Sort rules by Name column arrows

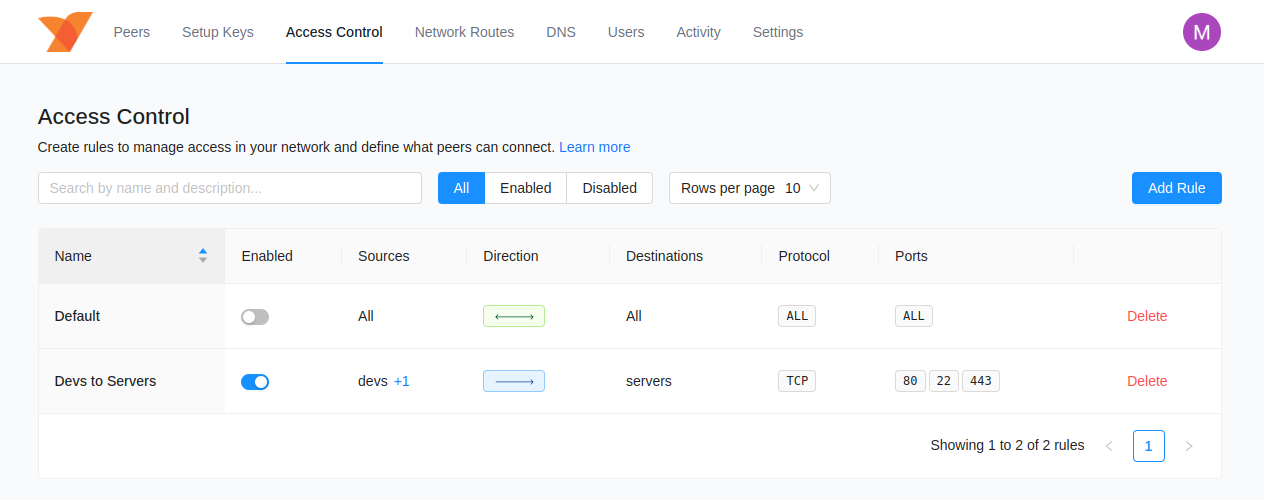(203, 256)
